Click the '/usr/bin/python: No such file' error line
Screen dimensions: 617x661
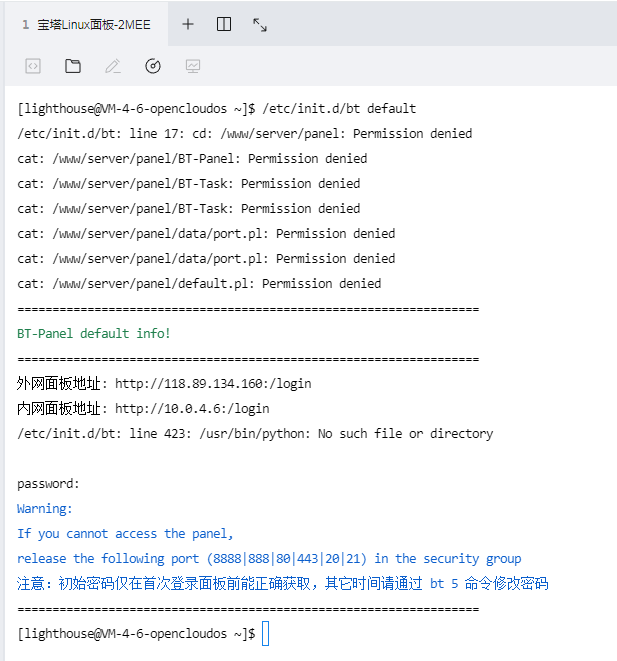(x=255, y=434)
